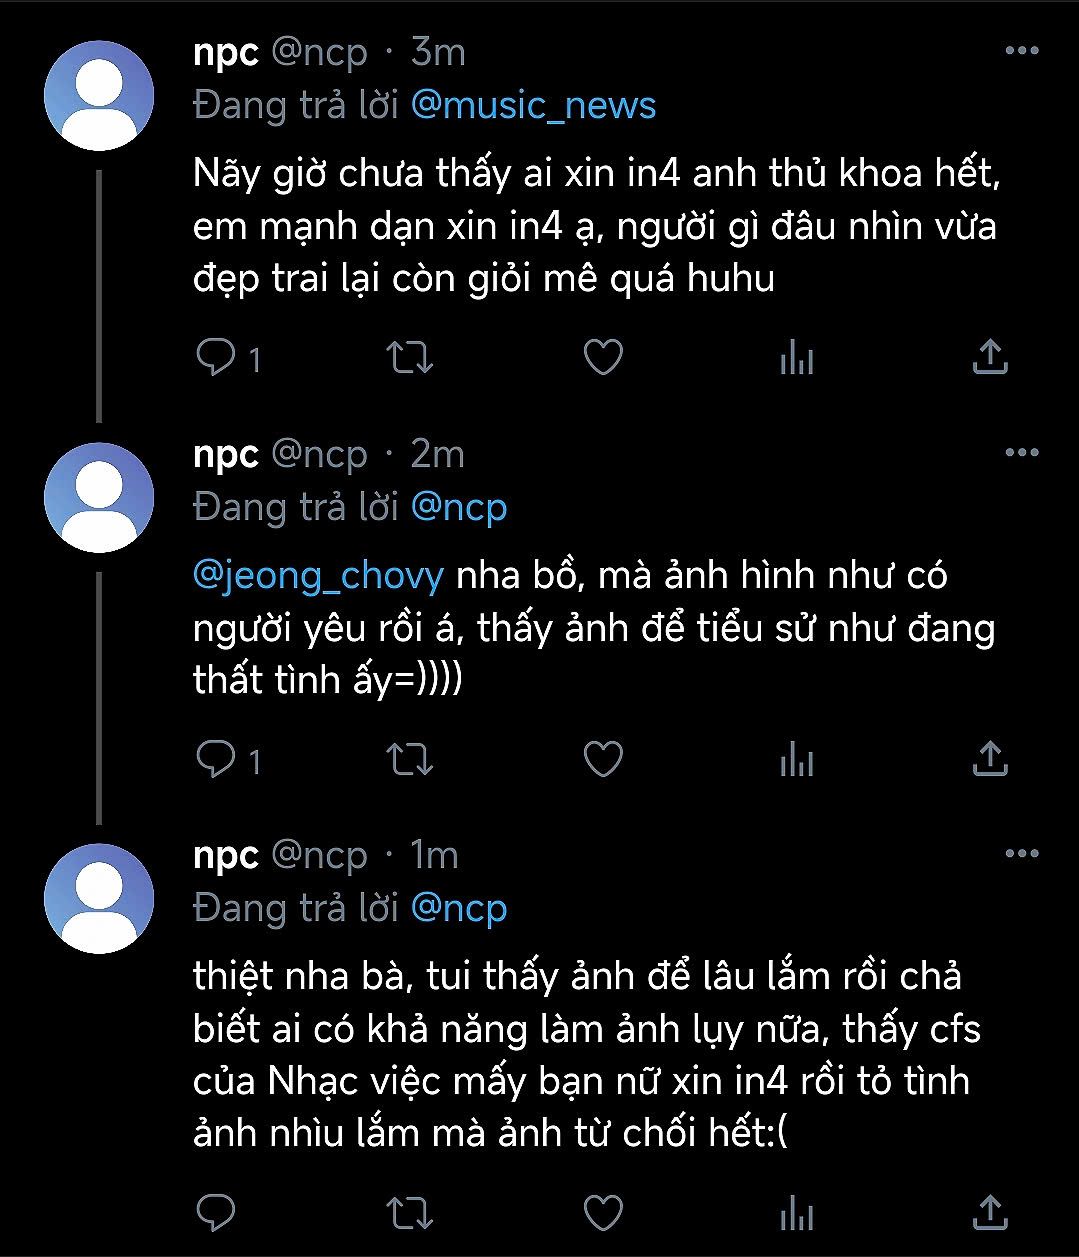Open more options on the 2m tweet
This screenshot has width=1079, height=1257.
click(1021, 453)
